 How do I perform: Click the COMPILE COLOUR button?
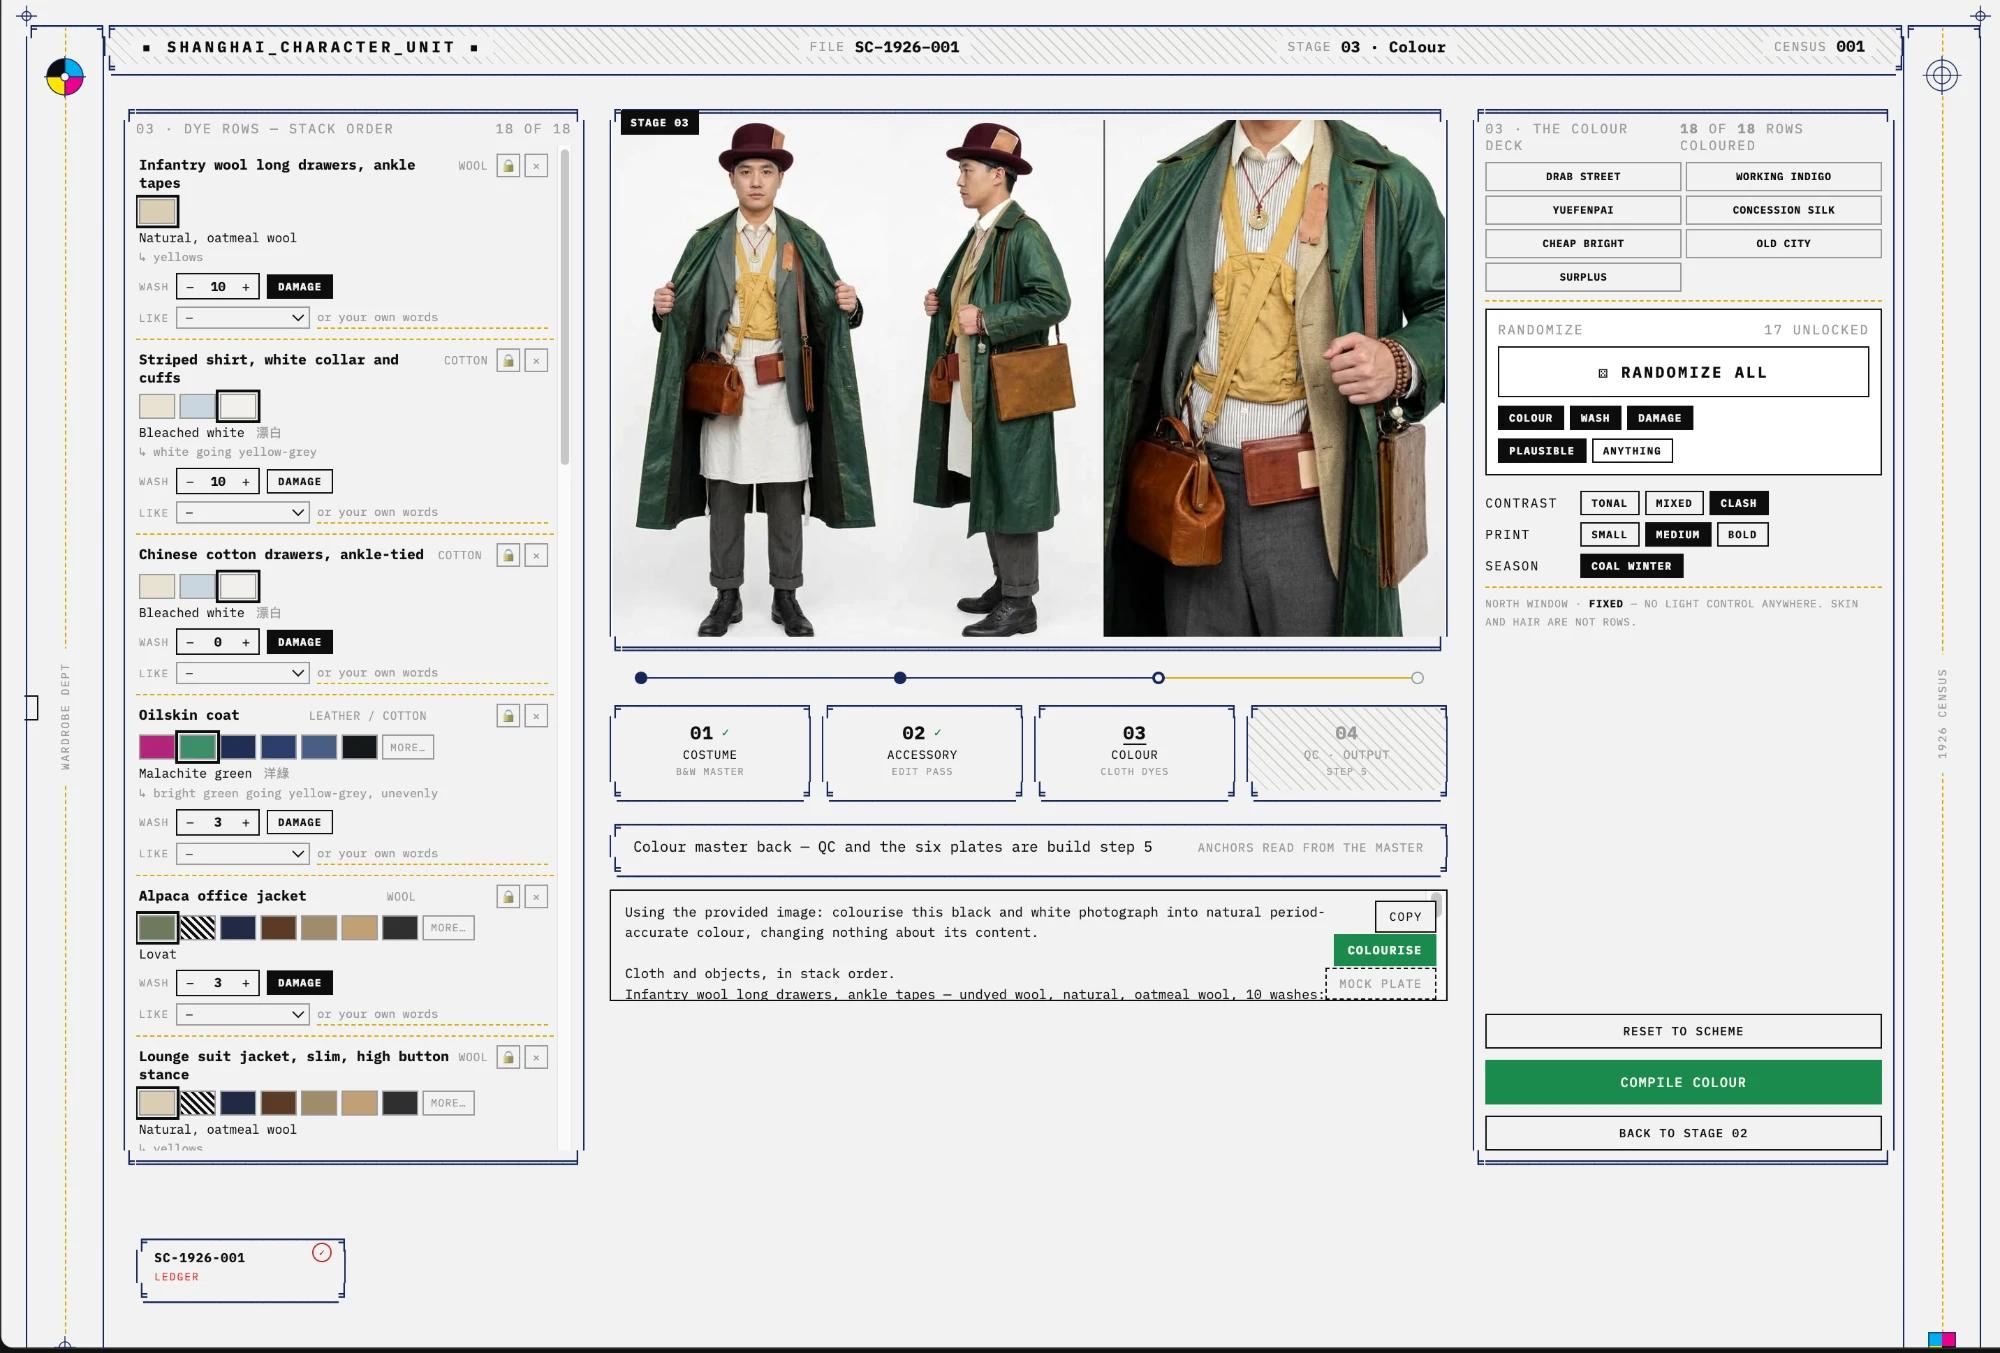1683,1082
